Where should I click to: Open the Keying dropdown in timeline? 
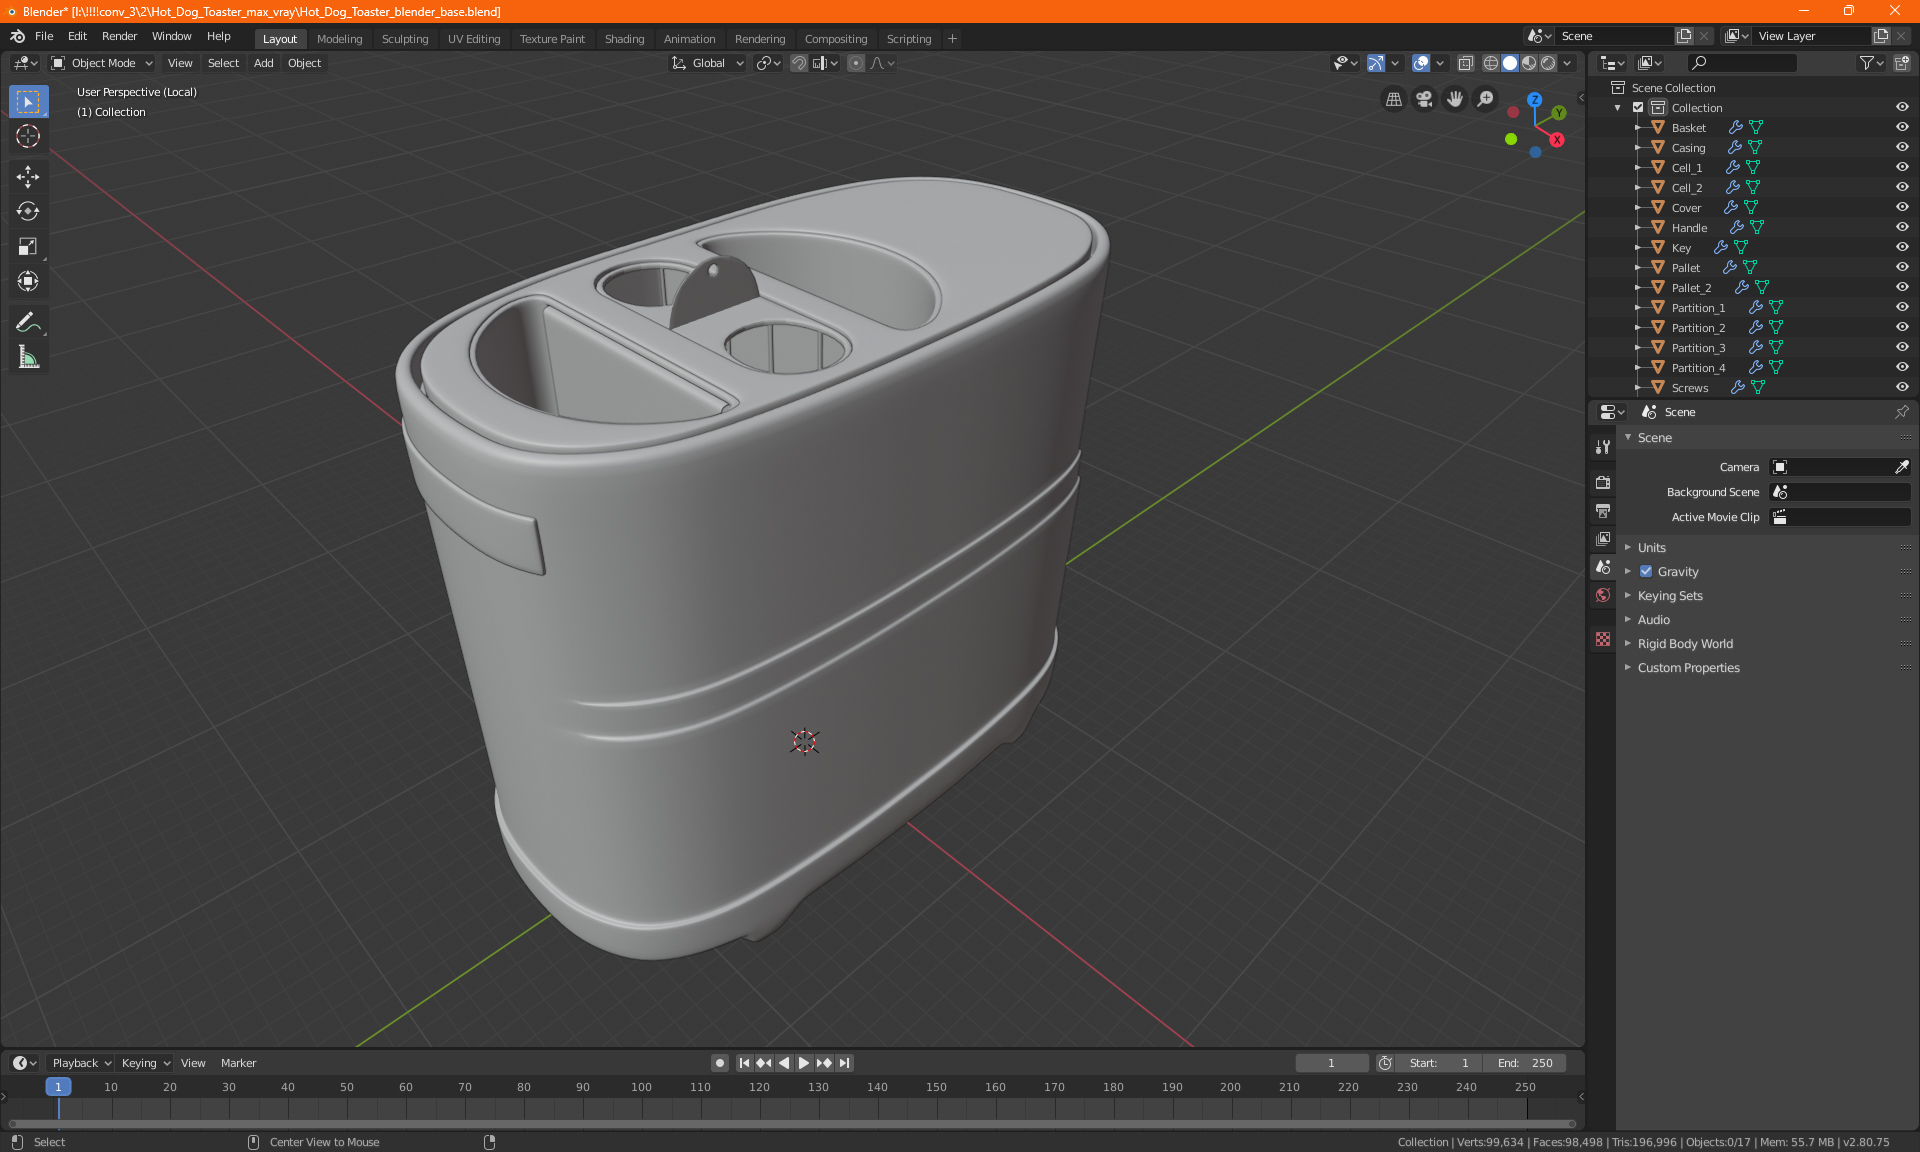[x=146, y=1063]
